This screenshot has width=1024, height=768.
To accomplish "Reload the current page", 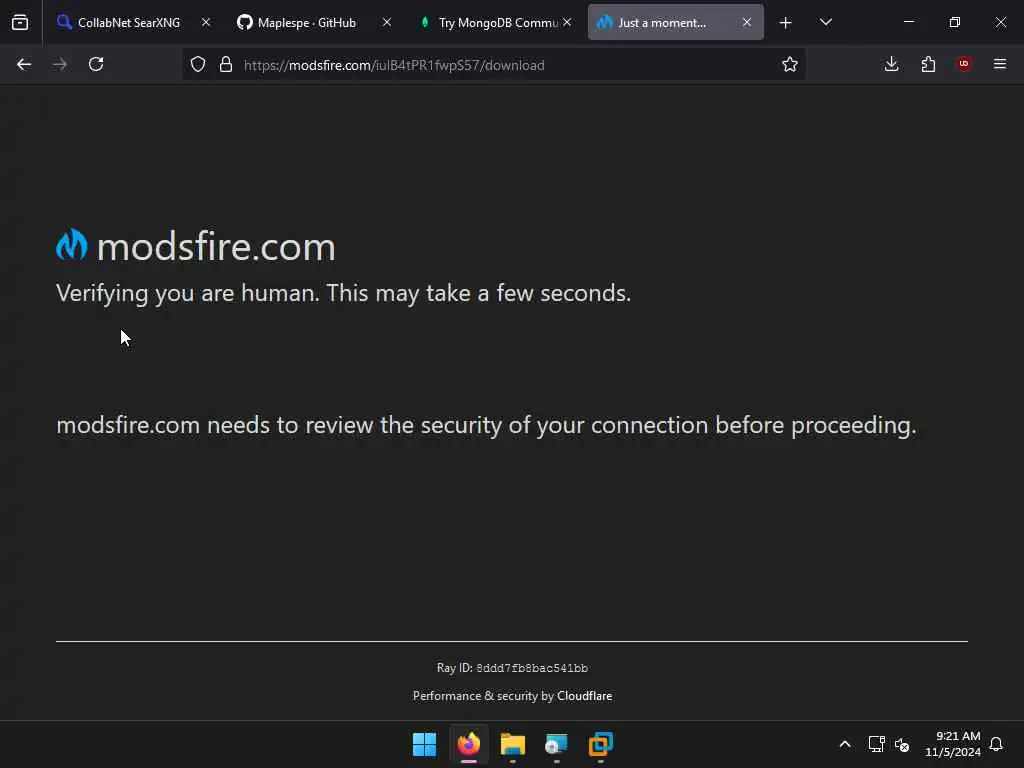I will (96, 64).
